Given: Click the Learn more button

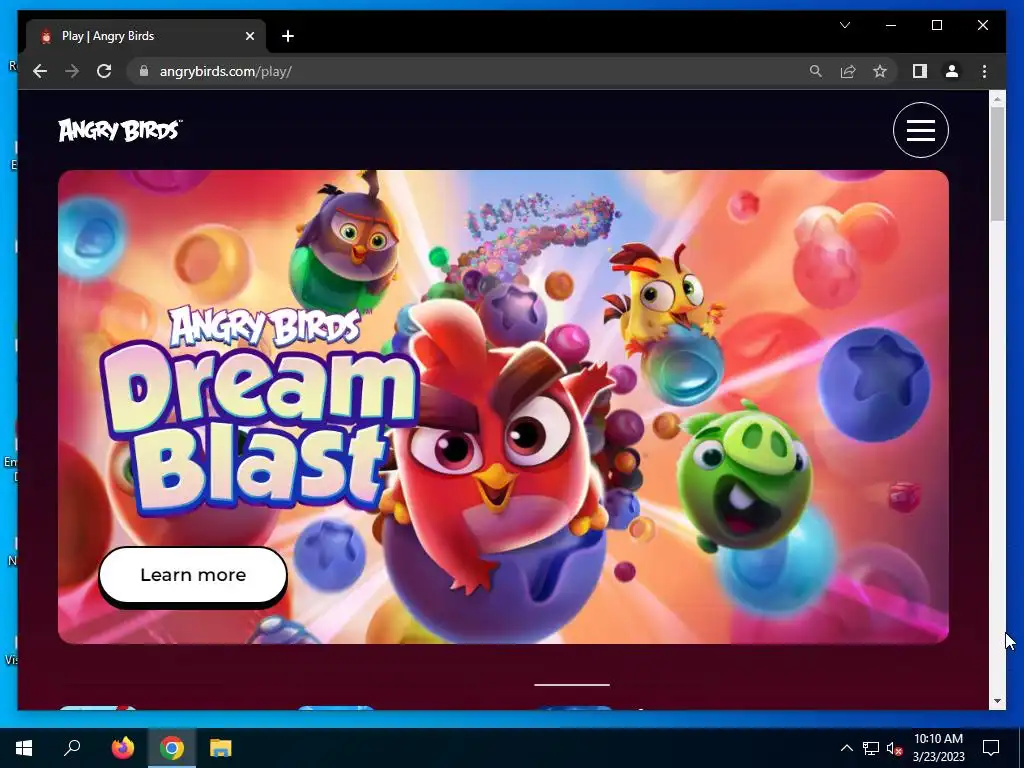Looking at the screenshot, I should click(x=193, y=575).
